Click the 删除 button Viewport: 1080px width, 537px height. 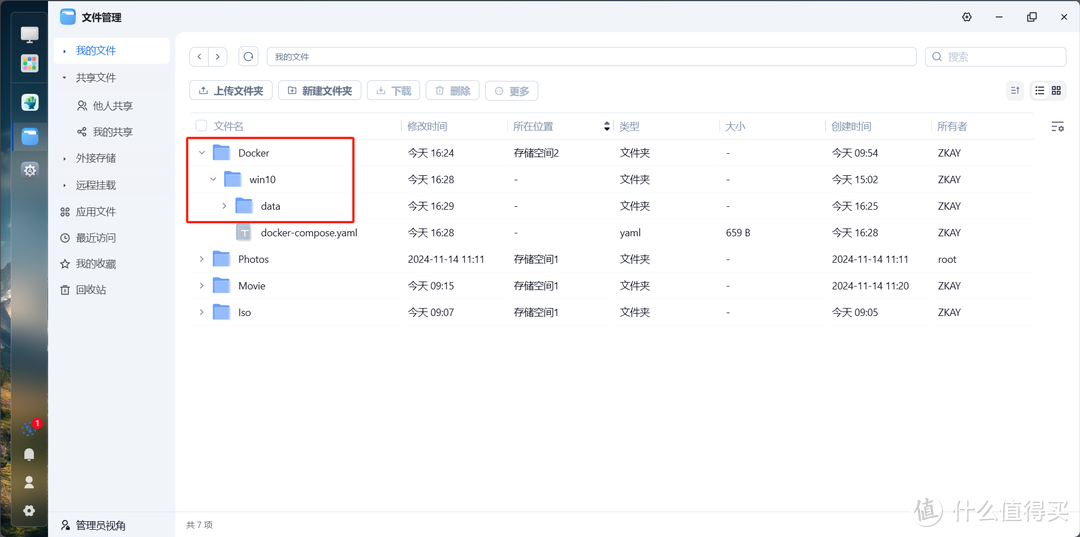(x=453, y=90)
